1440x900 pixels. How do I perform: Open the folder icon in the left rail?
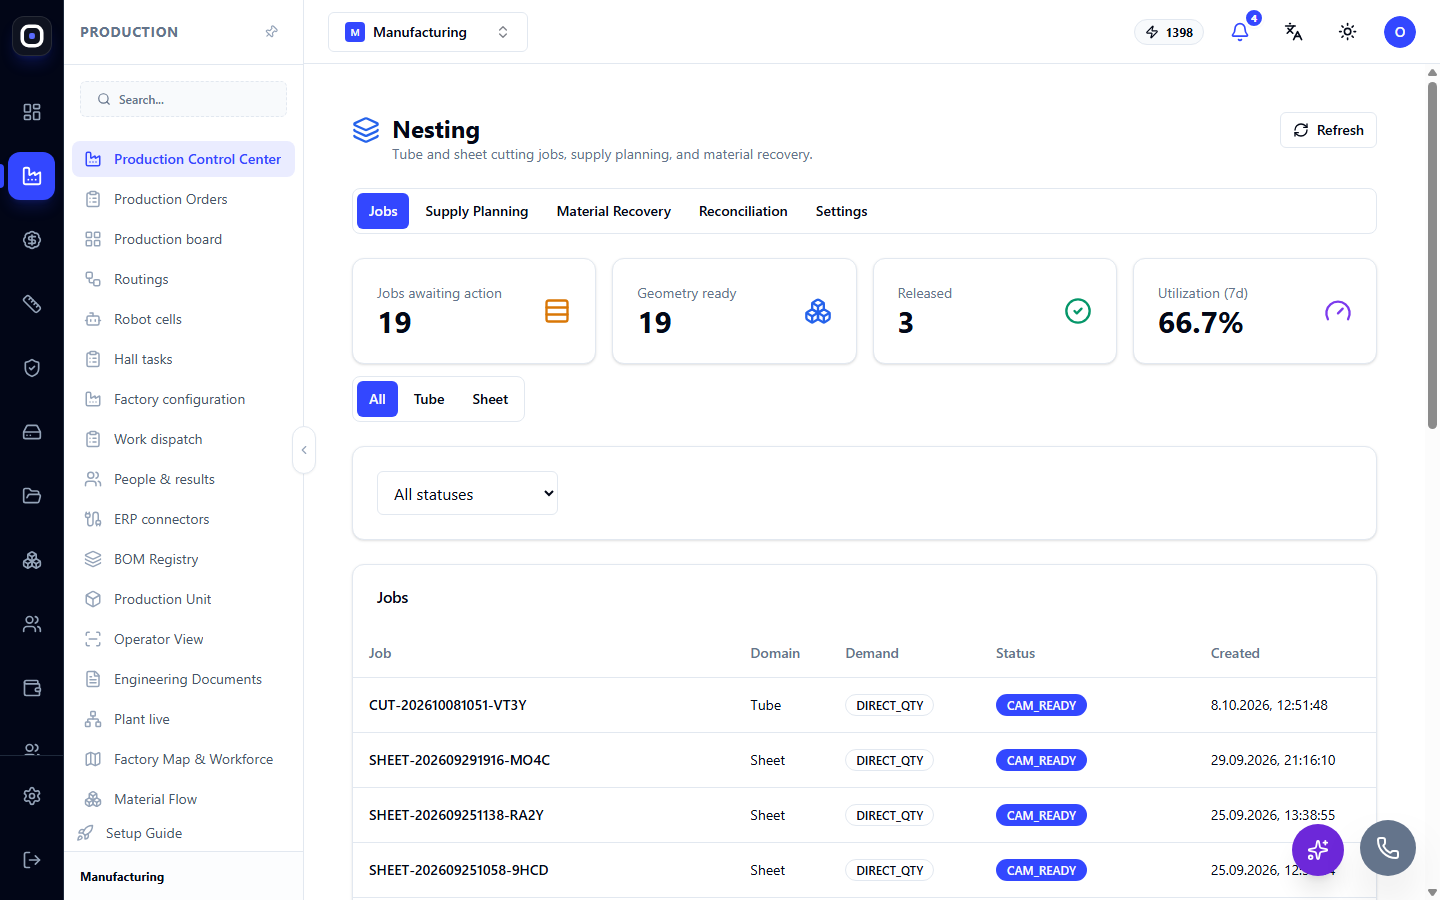tap(32, 496)
